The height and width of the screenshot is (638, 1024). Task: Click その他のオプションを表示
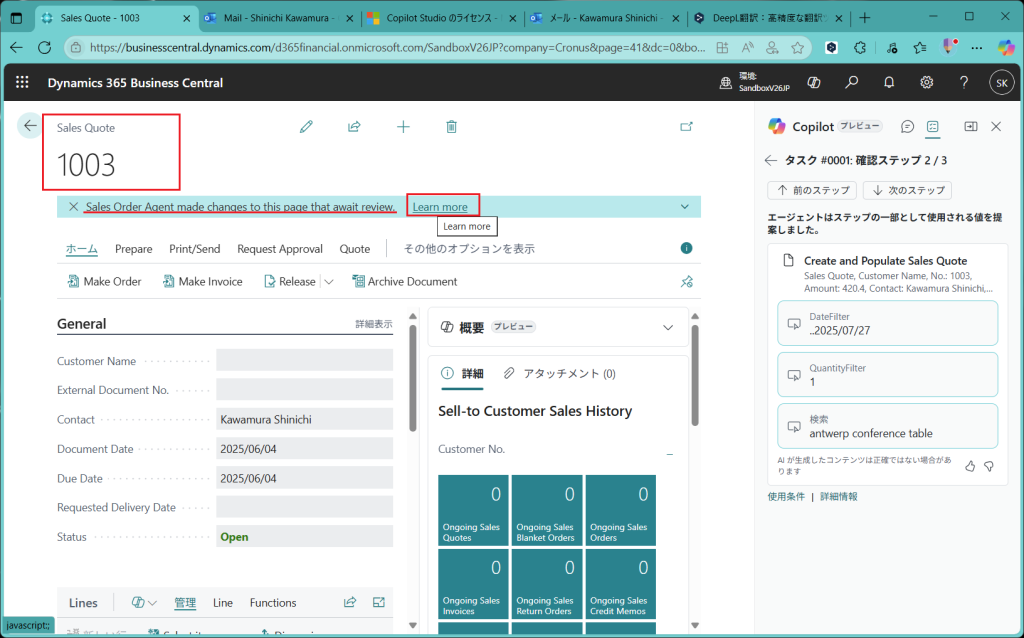(469, 249)
